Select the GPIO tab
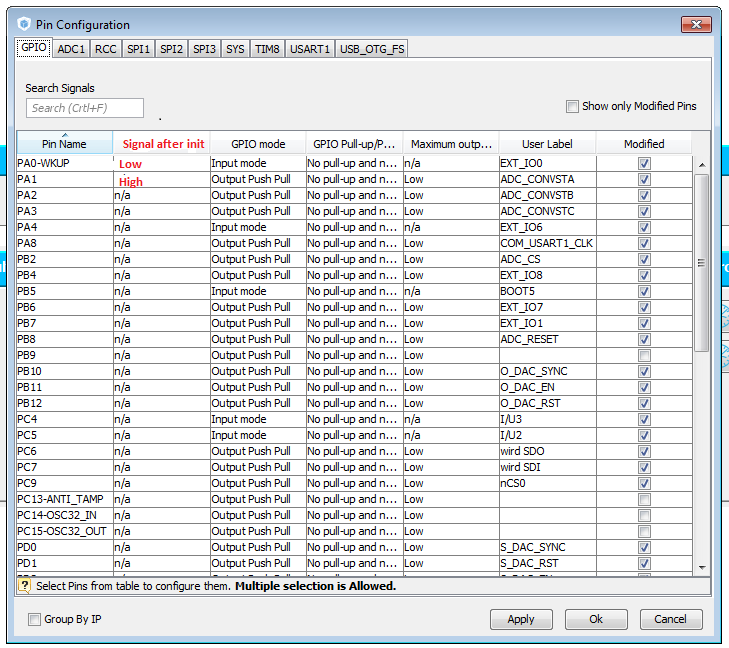 (34, 47)
